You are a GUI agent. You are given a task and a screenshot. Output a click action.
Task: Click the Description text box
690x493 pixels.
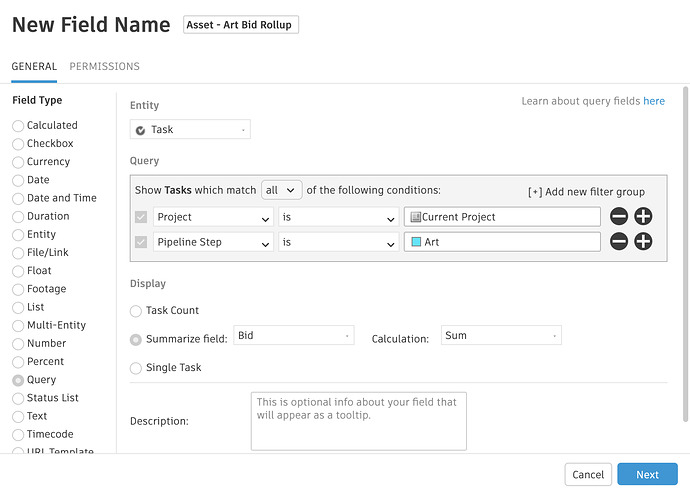click(x=358, y=421)
